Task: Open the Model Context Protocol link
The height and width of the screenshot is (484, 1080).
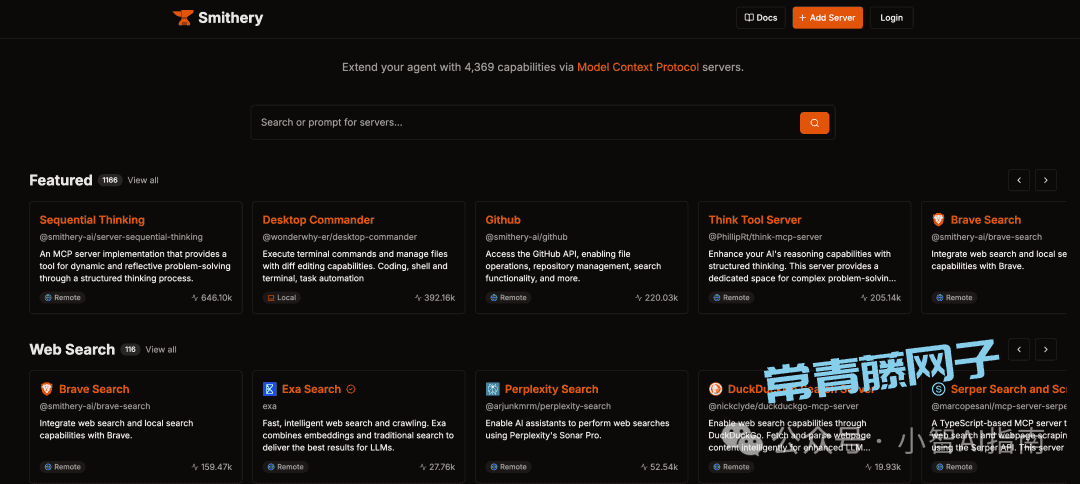Action: point(638,67)
